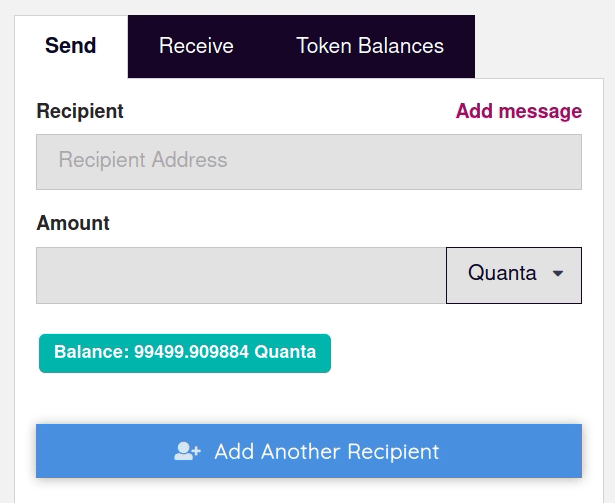Image resolution: width=615 pixels, height=503 pixels.
Task: Select the Quanta text in the unit selector
Action: 502,273
